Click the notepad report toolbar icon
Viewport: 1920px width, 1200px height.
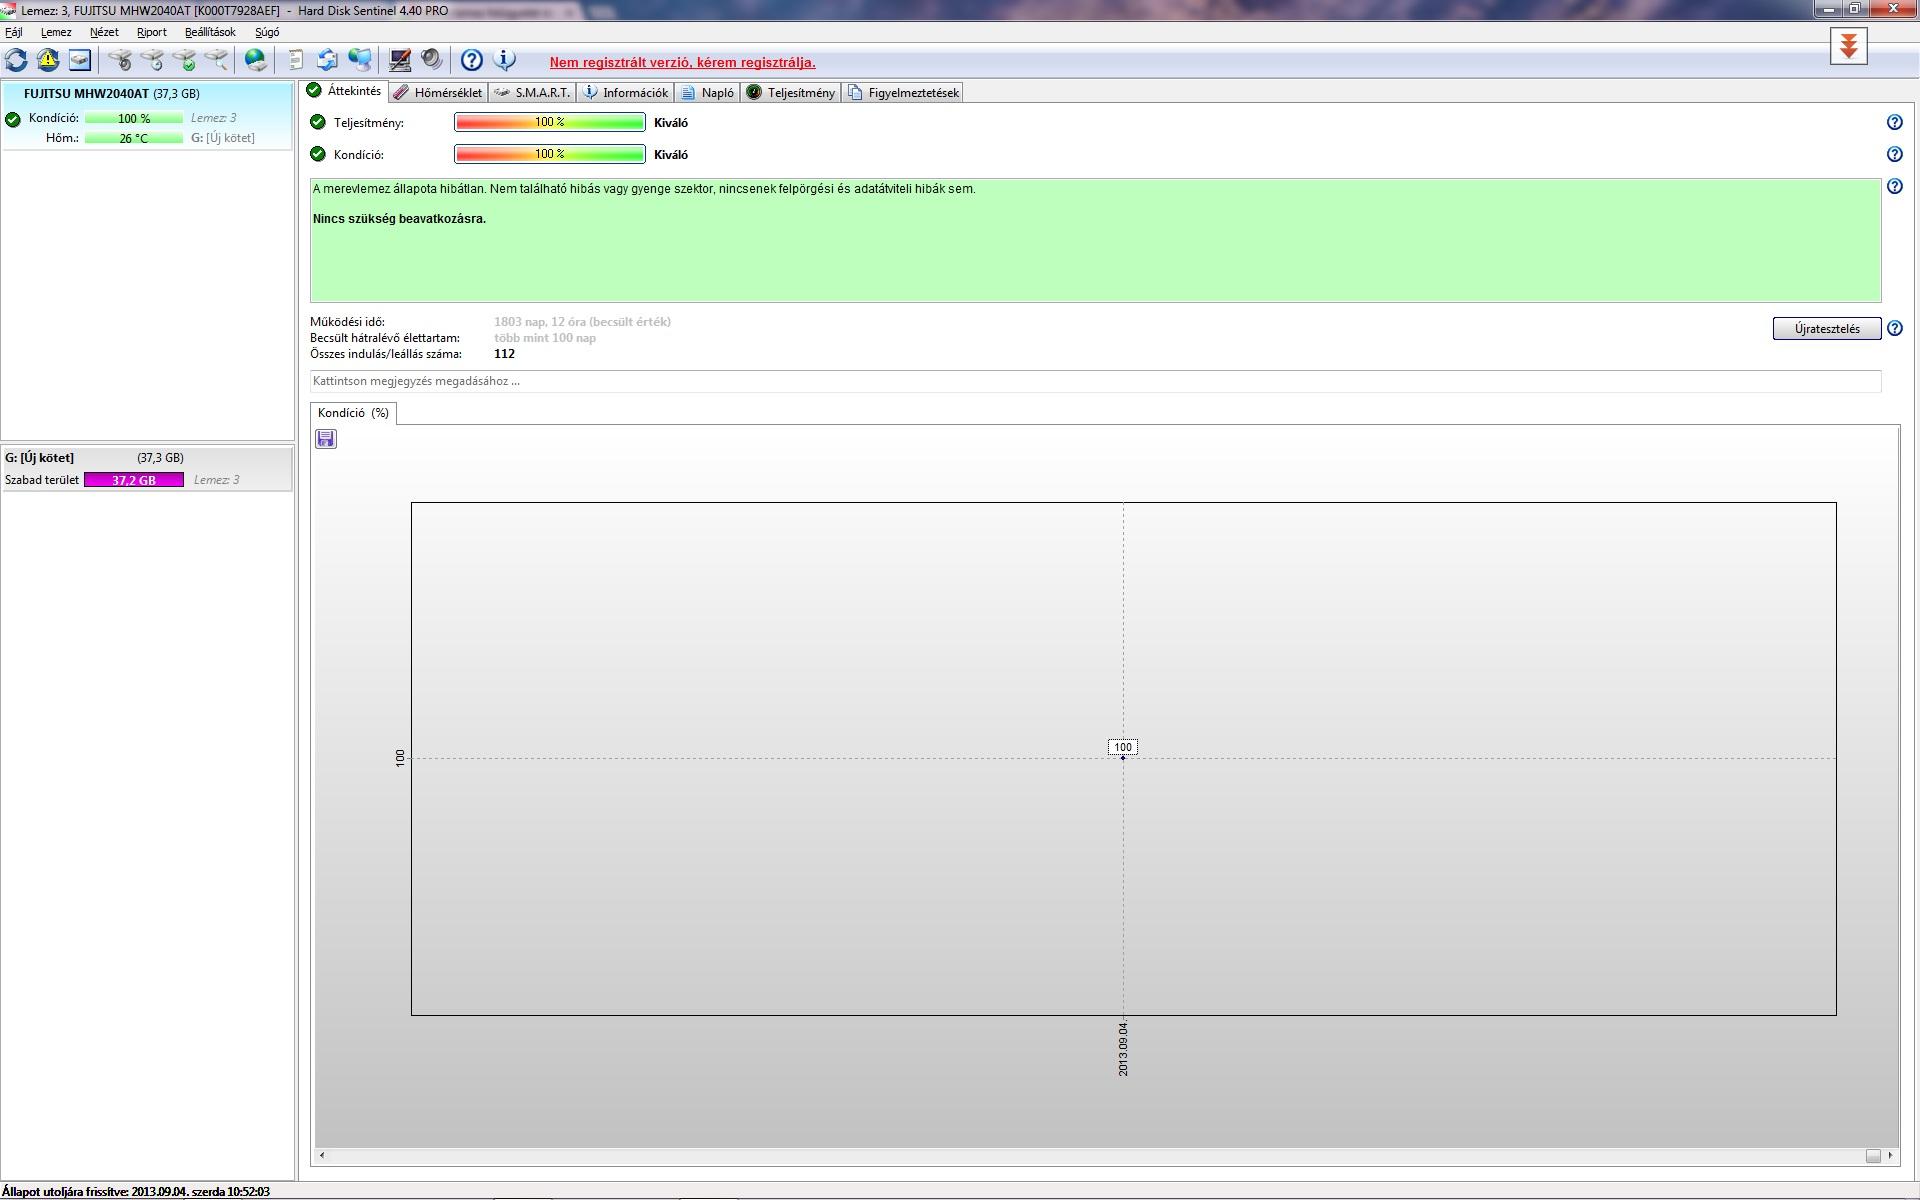pos(295,61)
